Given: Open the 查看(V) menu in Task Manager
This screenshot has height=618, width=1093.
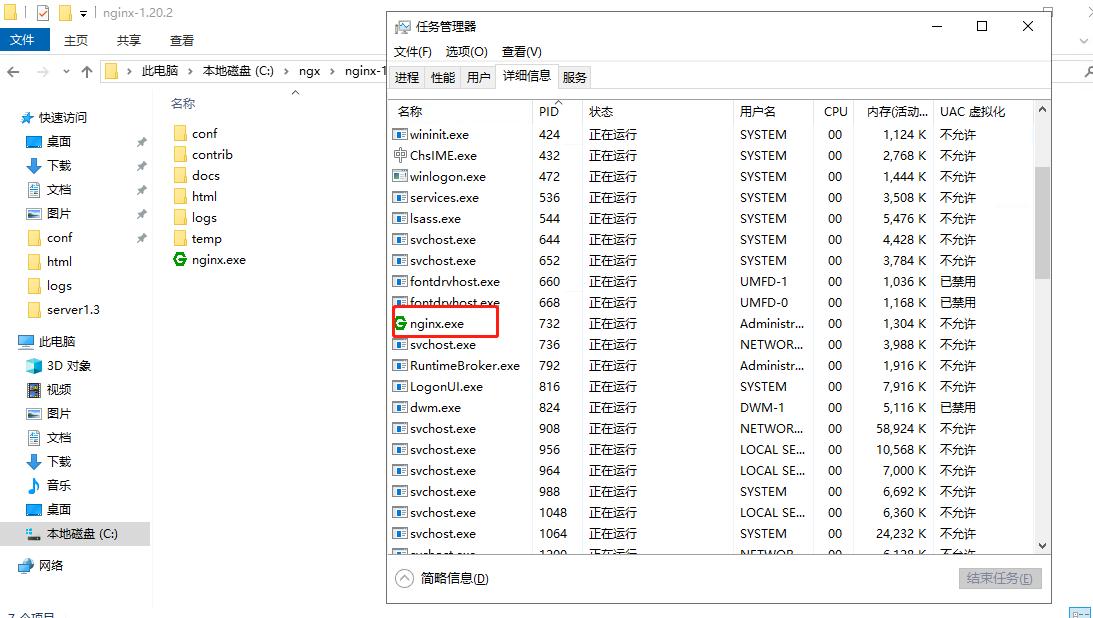Looking at the screenshot, I should tap(521, 51).
